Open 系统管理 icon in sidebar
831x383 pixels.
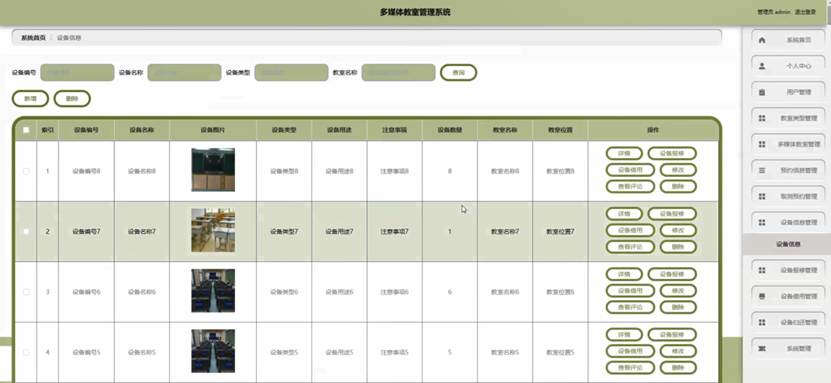[762, 349]
